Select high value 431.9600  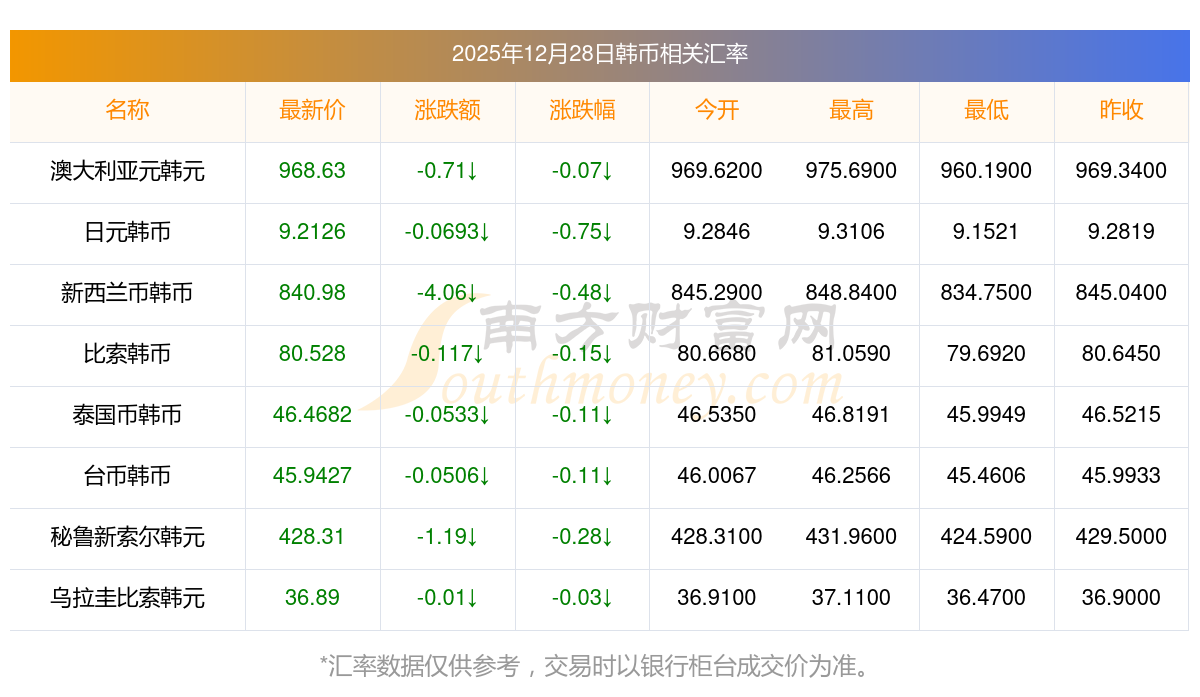point(851,537)
